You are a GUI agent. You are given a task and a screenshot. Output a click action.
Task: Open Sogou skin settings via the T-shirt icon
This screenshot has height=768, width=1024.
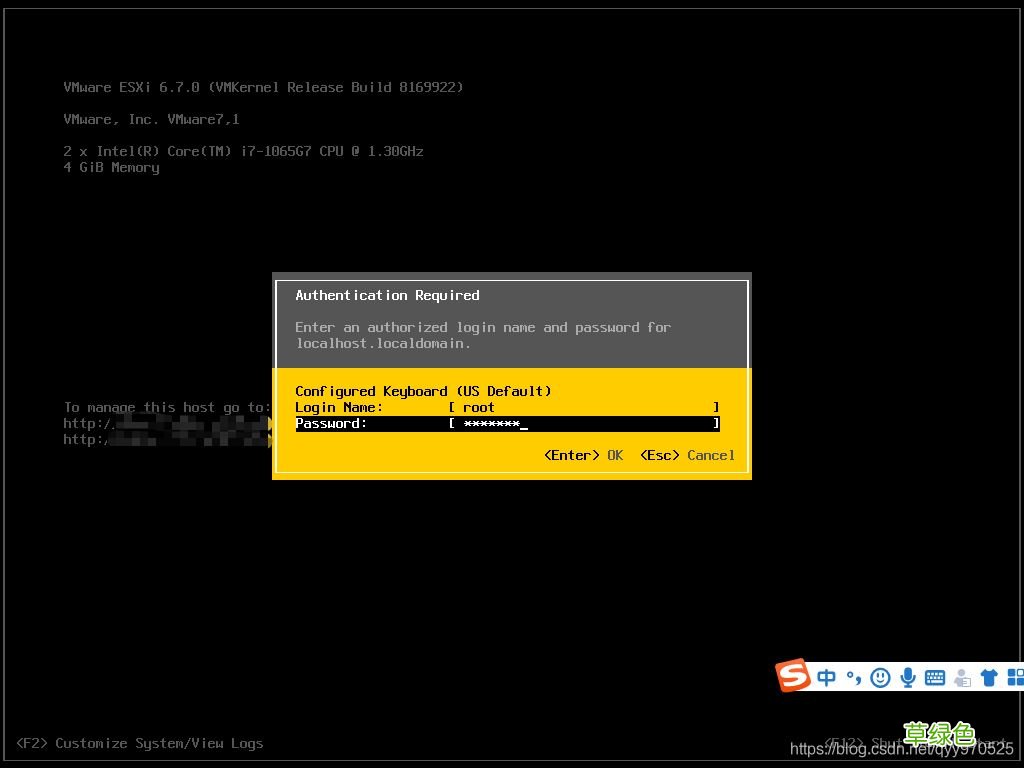click(988, 677)
